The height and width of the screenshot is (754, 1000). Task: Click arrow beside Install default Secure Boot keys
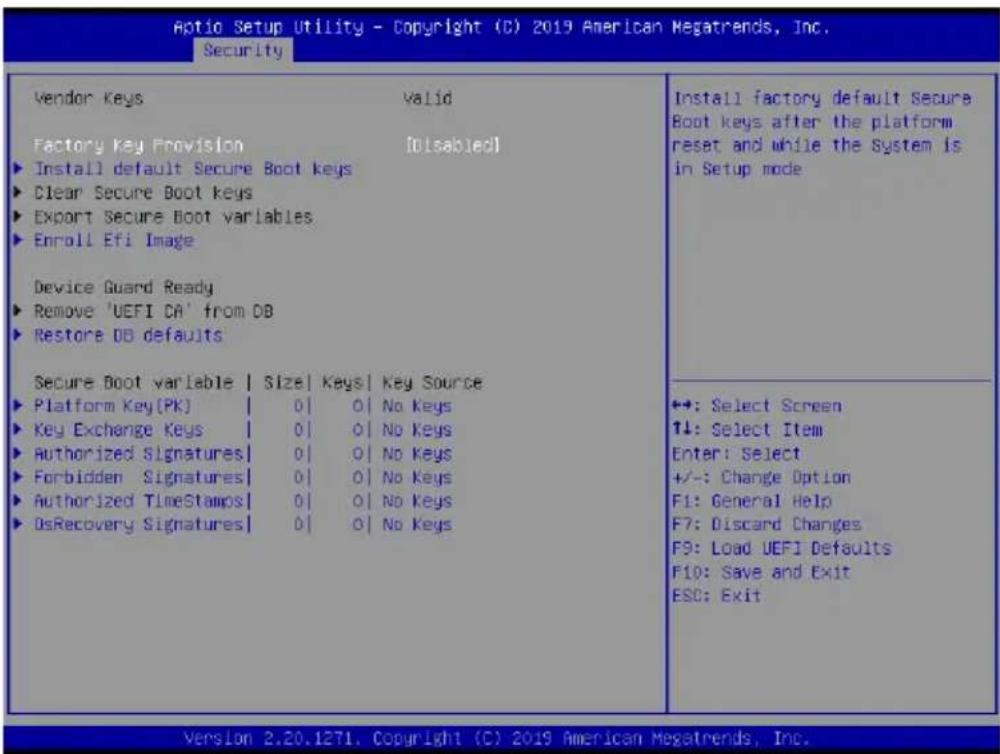[18, 169]
